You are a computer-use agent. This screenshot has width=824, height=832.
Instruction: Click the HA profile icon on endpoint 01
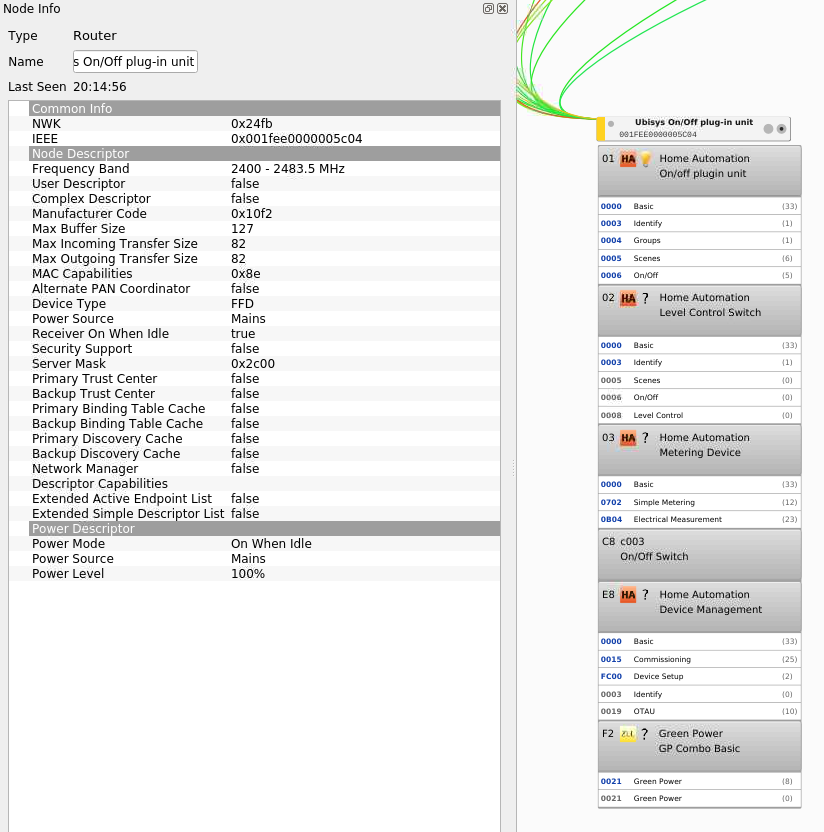(x=626, y=158)
